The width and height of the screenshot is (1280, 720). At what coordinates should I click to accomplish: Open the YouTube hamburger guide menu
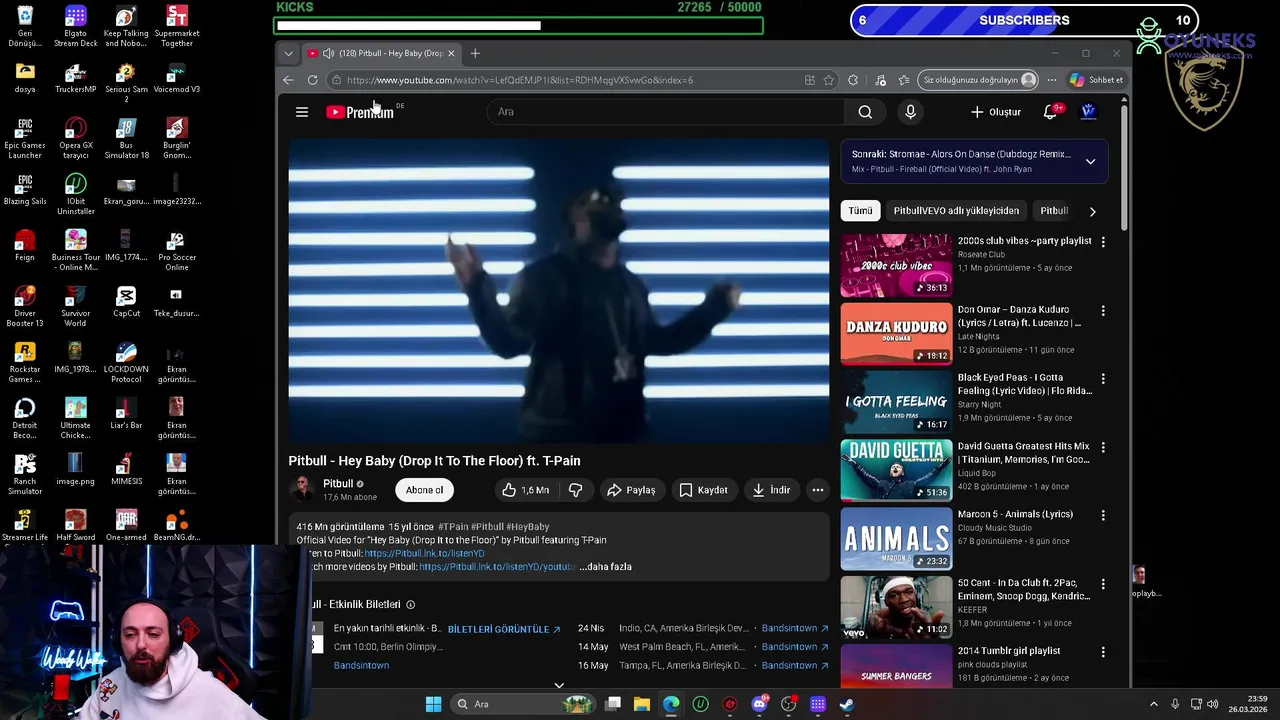click(302, 112)
